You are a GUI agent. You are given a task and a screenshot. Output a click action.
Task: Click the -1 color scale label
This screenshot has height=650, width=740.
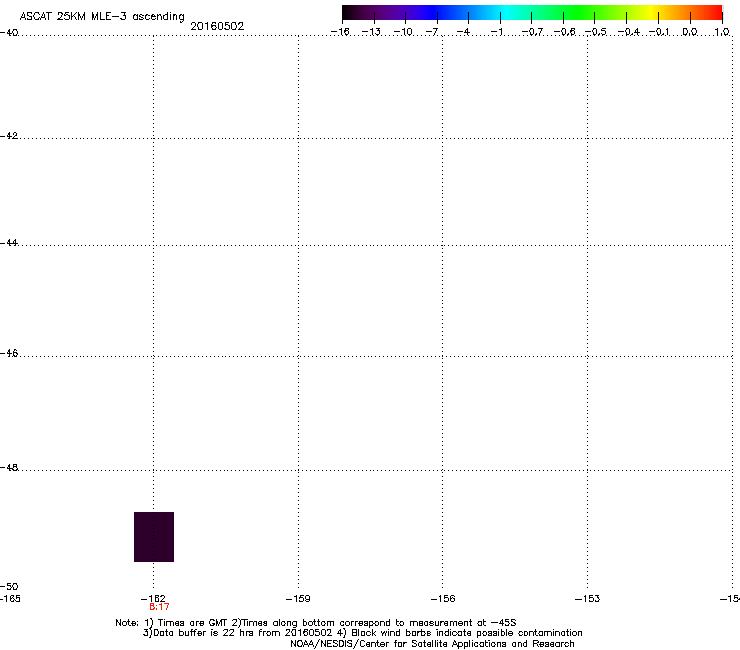(x=496, y=32)
